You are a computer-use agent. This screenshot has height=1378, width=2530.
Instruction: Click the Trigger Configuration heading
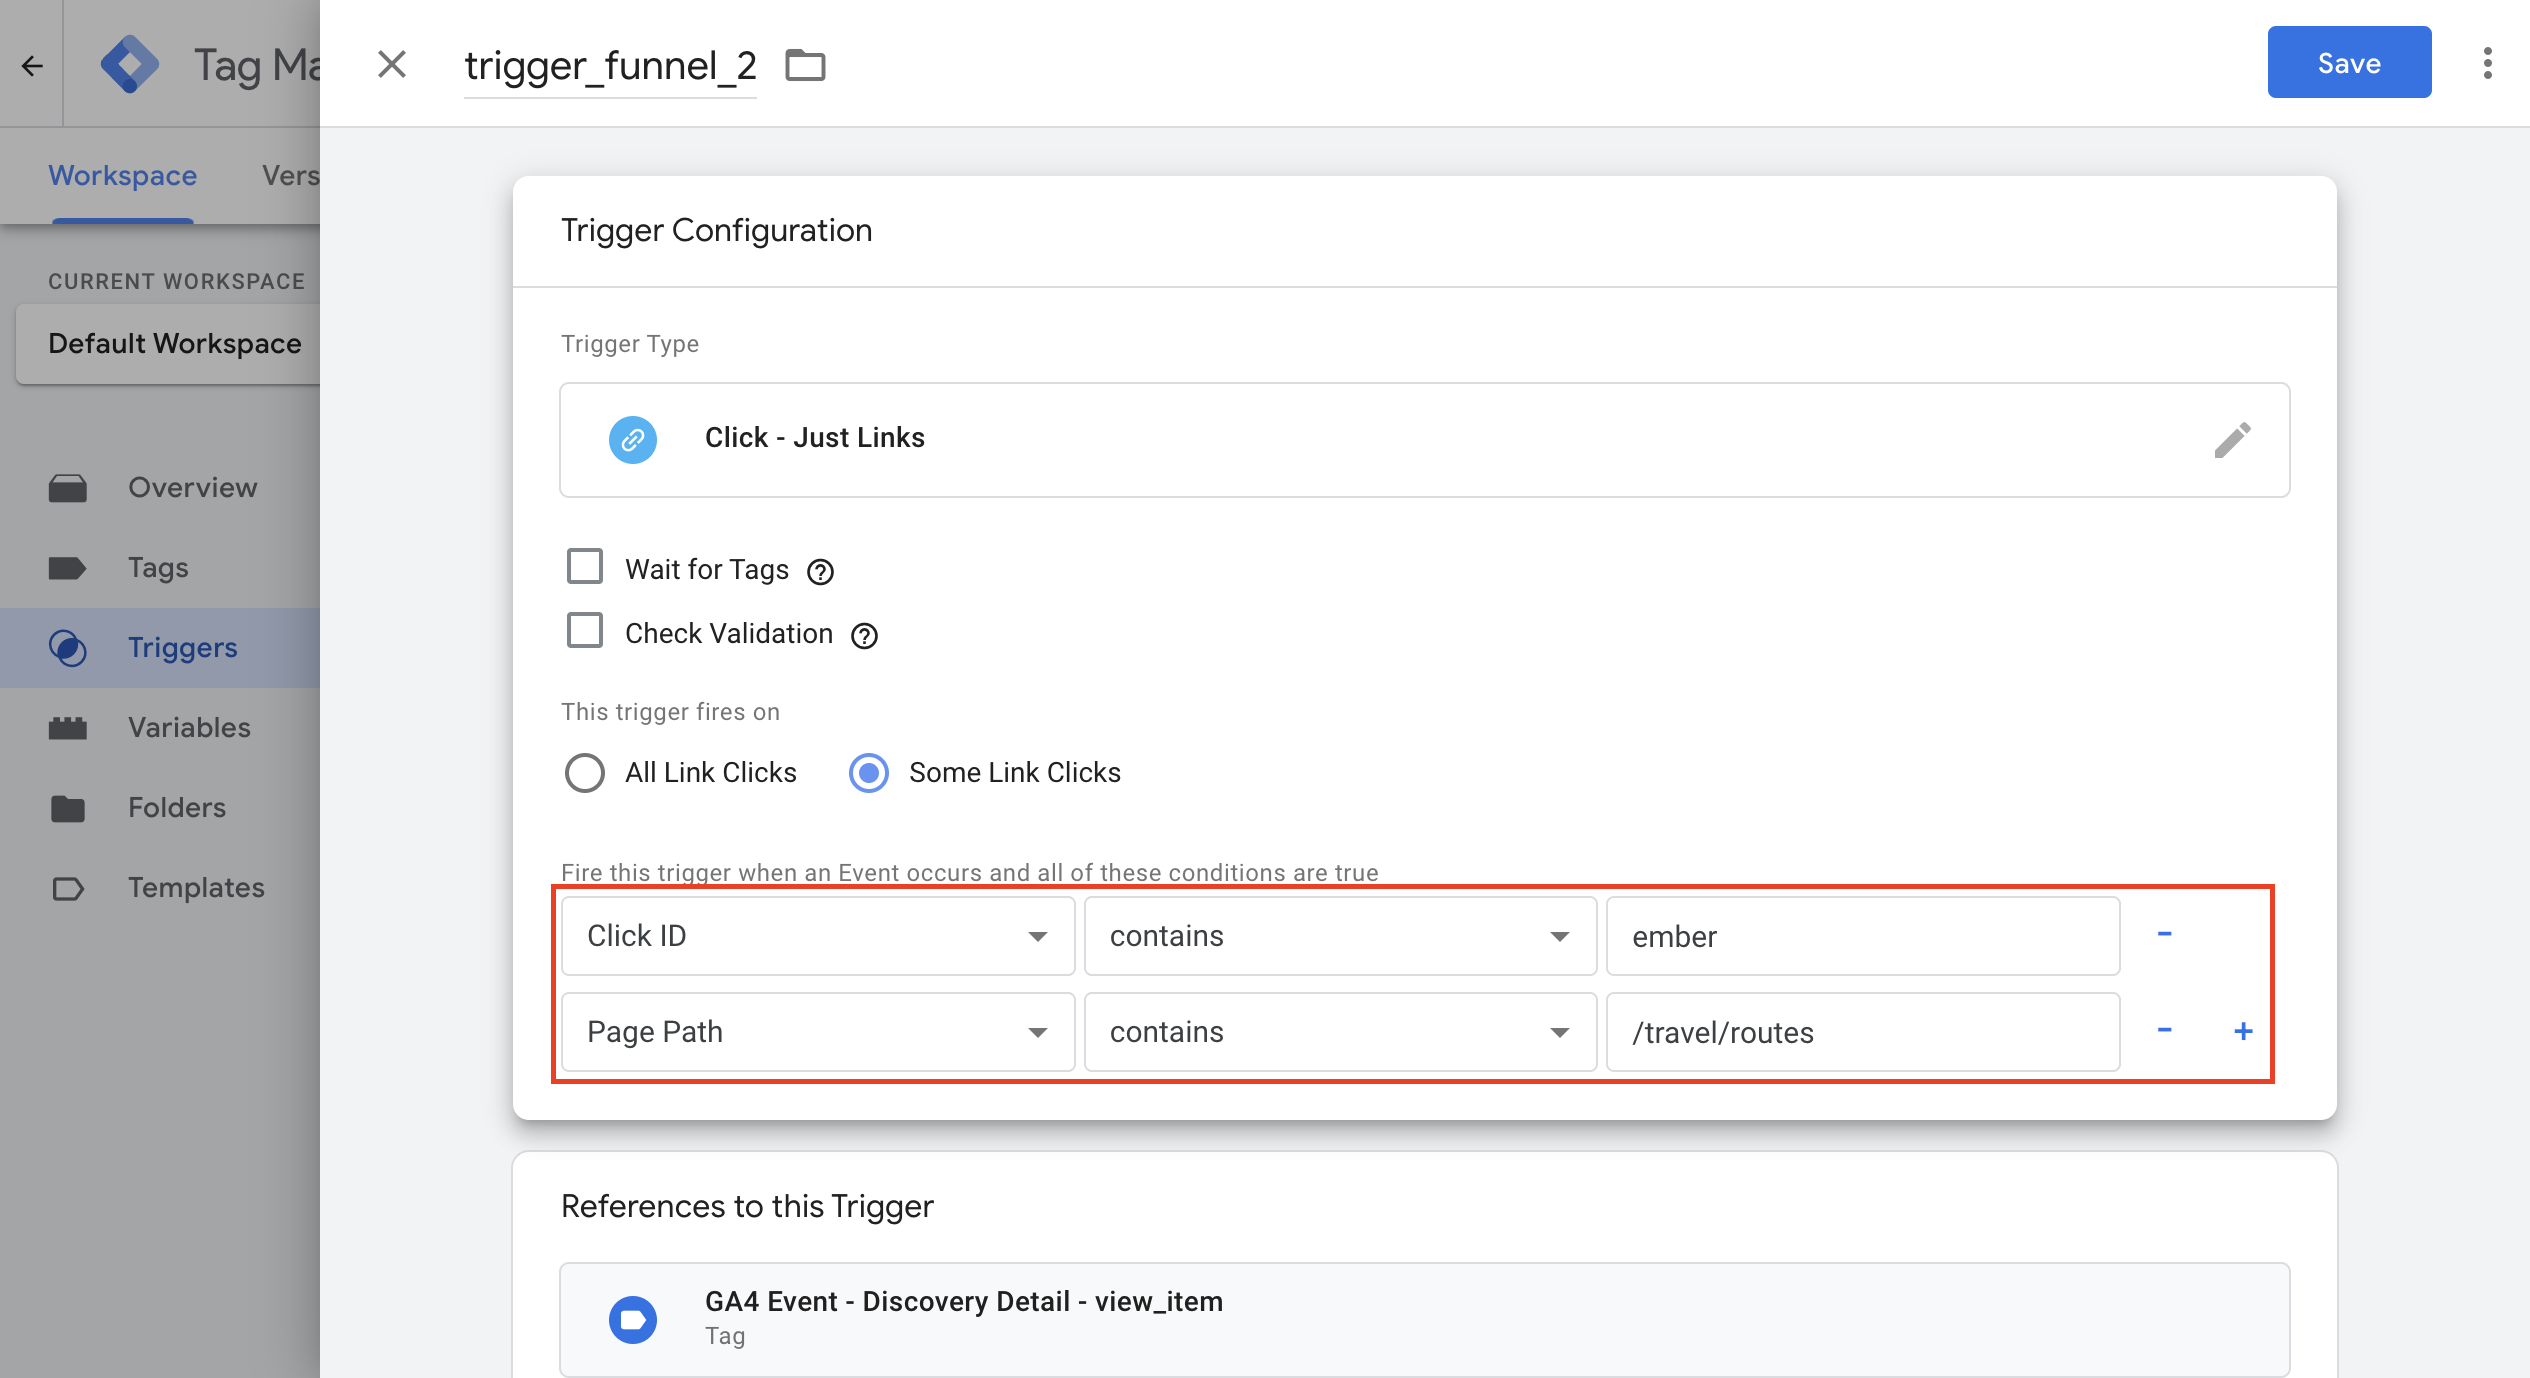point(716,230)
